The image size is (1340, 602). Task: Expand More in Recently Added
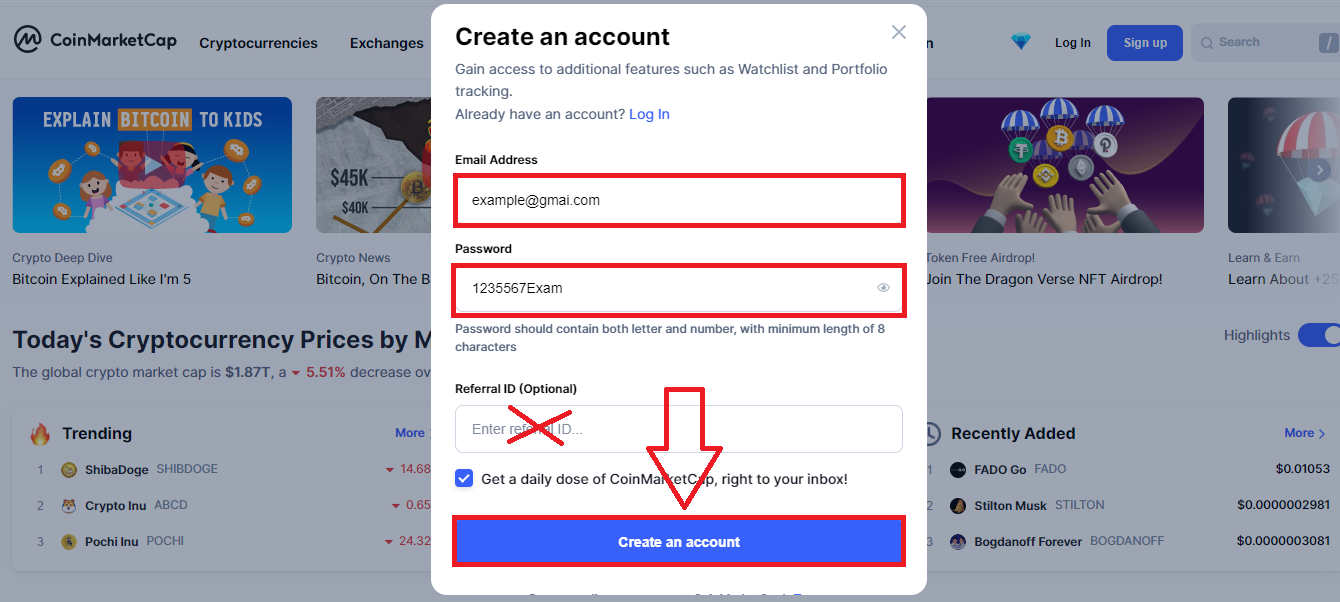point(1304,433)
